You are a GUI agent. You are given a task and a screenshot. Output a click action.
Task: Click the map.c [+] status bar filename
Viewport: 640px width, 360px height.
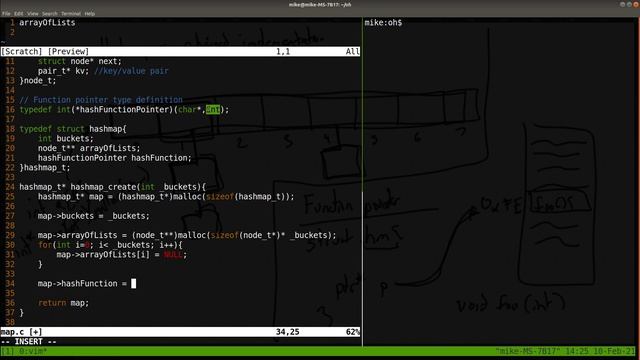(21, 332)
